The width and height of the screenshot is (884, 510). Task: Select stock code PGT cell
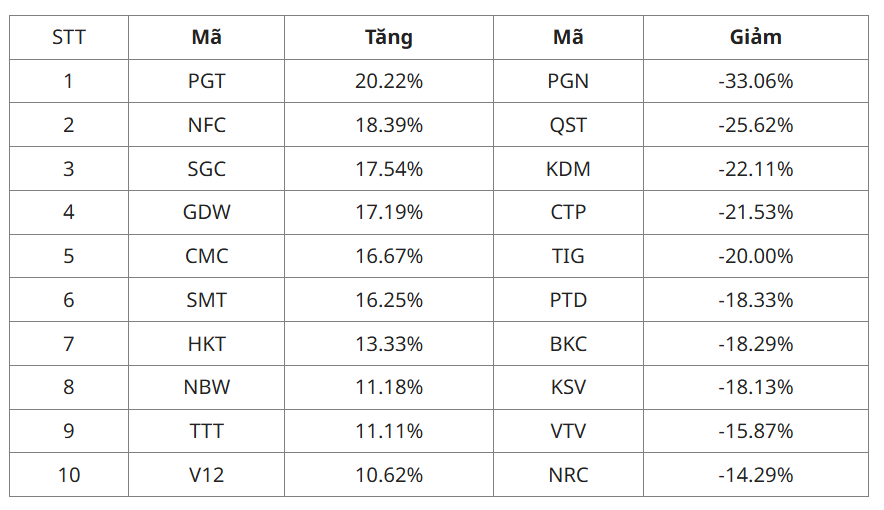(x=206, y=81)
